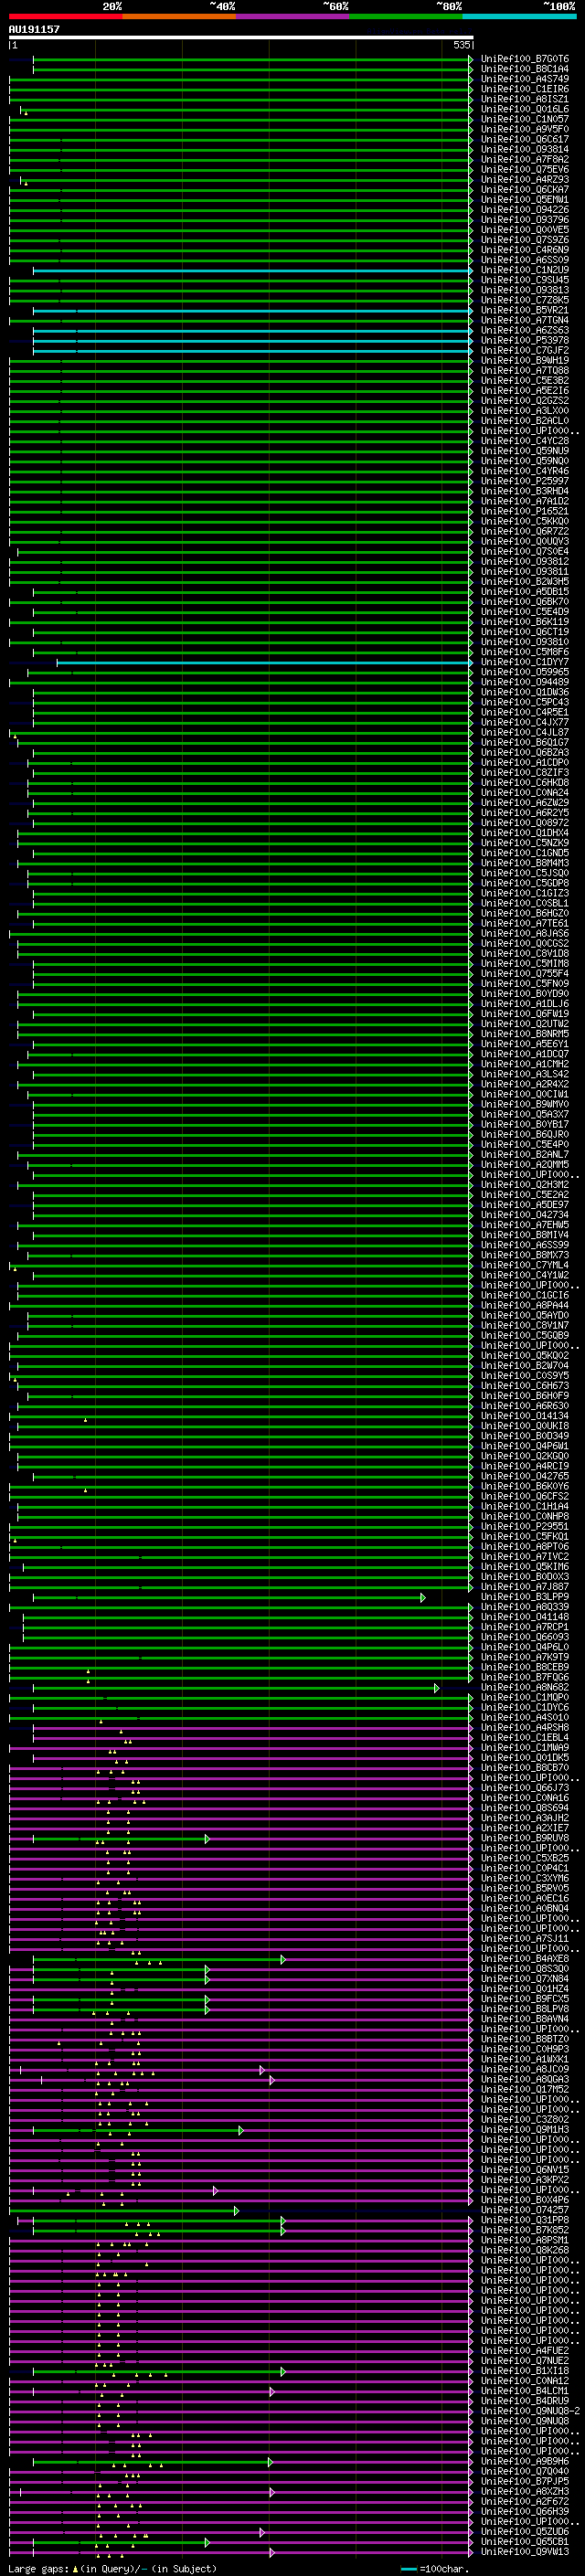585x2576 pixels.
Task: Open hit UniRef100_Q016L6
Action: pos(524,109)
